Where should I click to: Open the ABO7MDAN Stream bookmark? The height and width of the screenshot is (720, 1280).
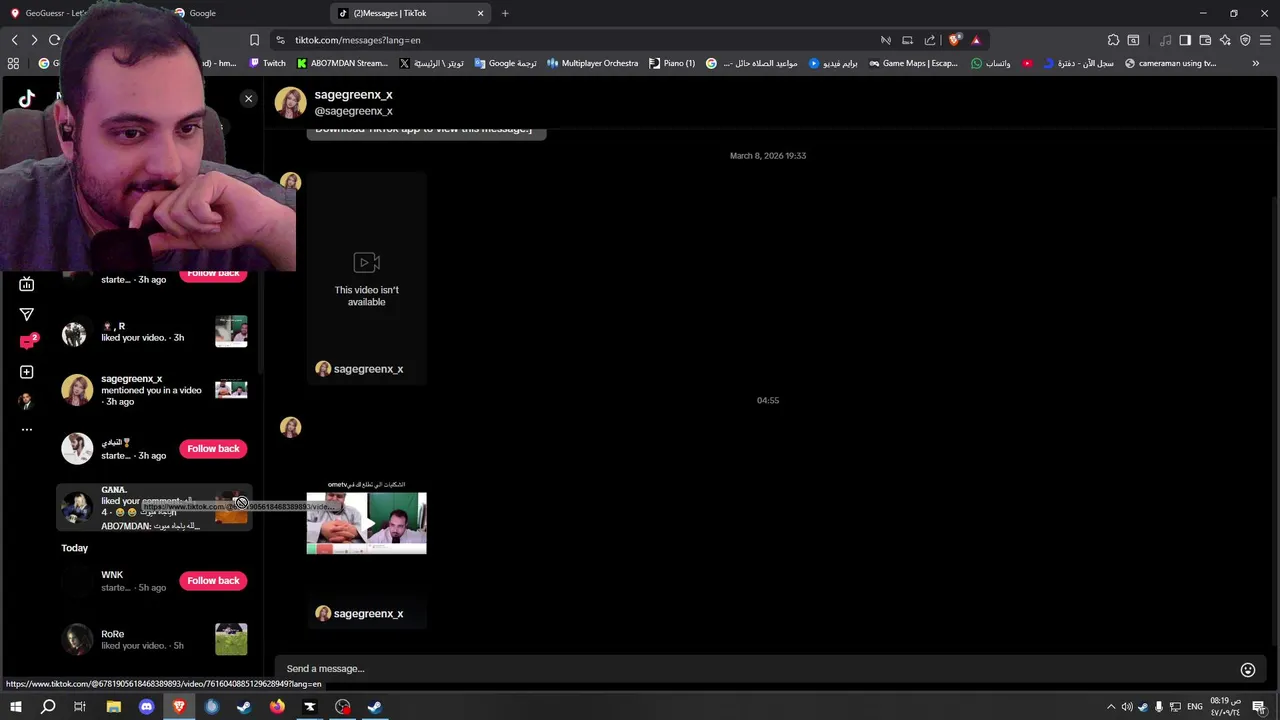click(x=342, y=63)
